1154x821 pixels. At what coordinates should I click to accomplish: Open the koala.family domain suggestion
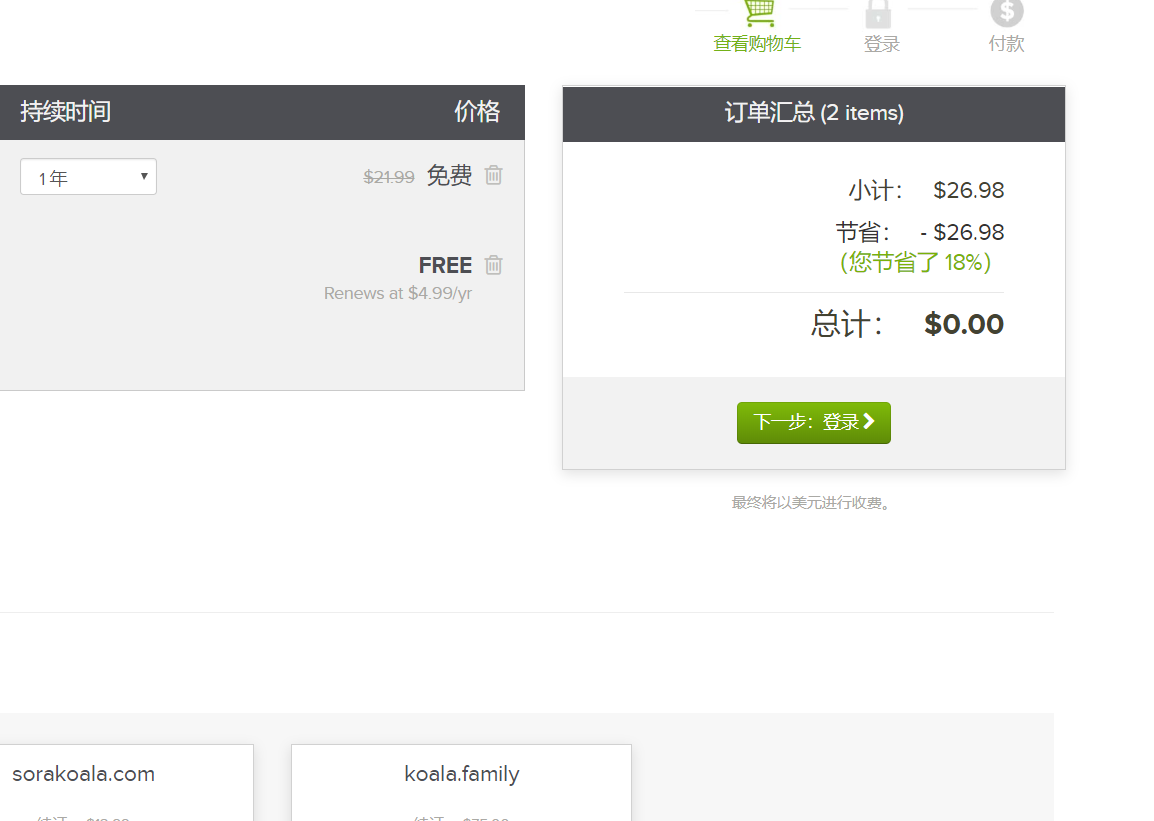pyautogui.click(x=461, y=774)
